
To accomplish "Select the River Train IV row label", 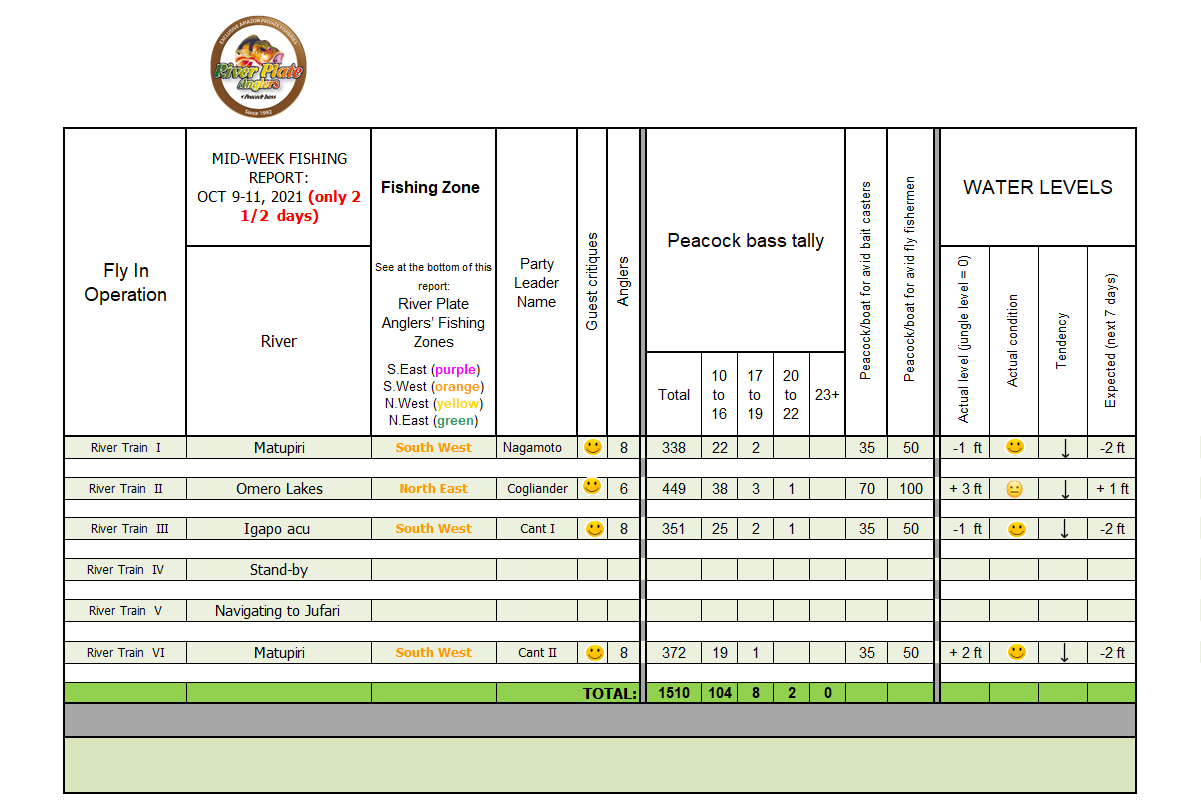I will pyautogui.click(x=125, y=570).
